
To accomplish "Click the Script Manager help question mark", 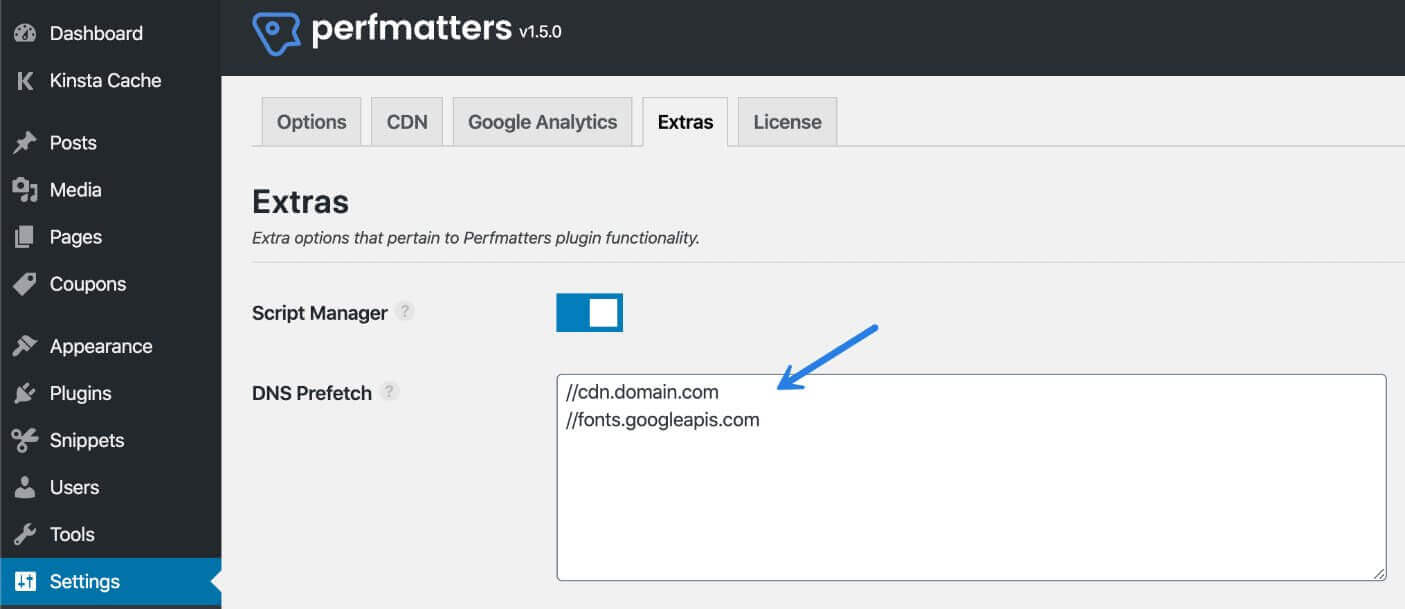I will 404,311.
